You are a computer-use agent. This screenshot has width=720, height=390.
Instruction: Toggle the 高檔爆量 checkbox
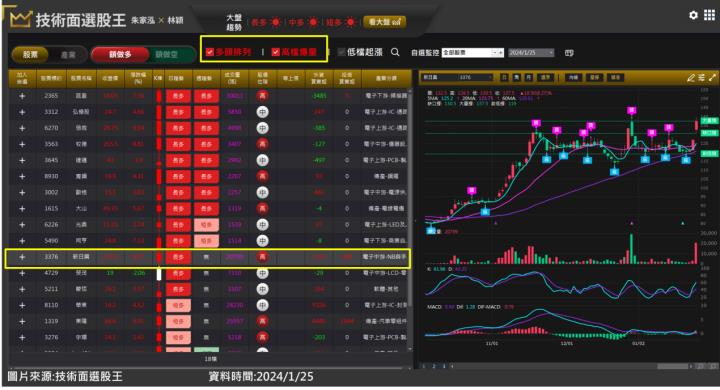coord(275,52)
